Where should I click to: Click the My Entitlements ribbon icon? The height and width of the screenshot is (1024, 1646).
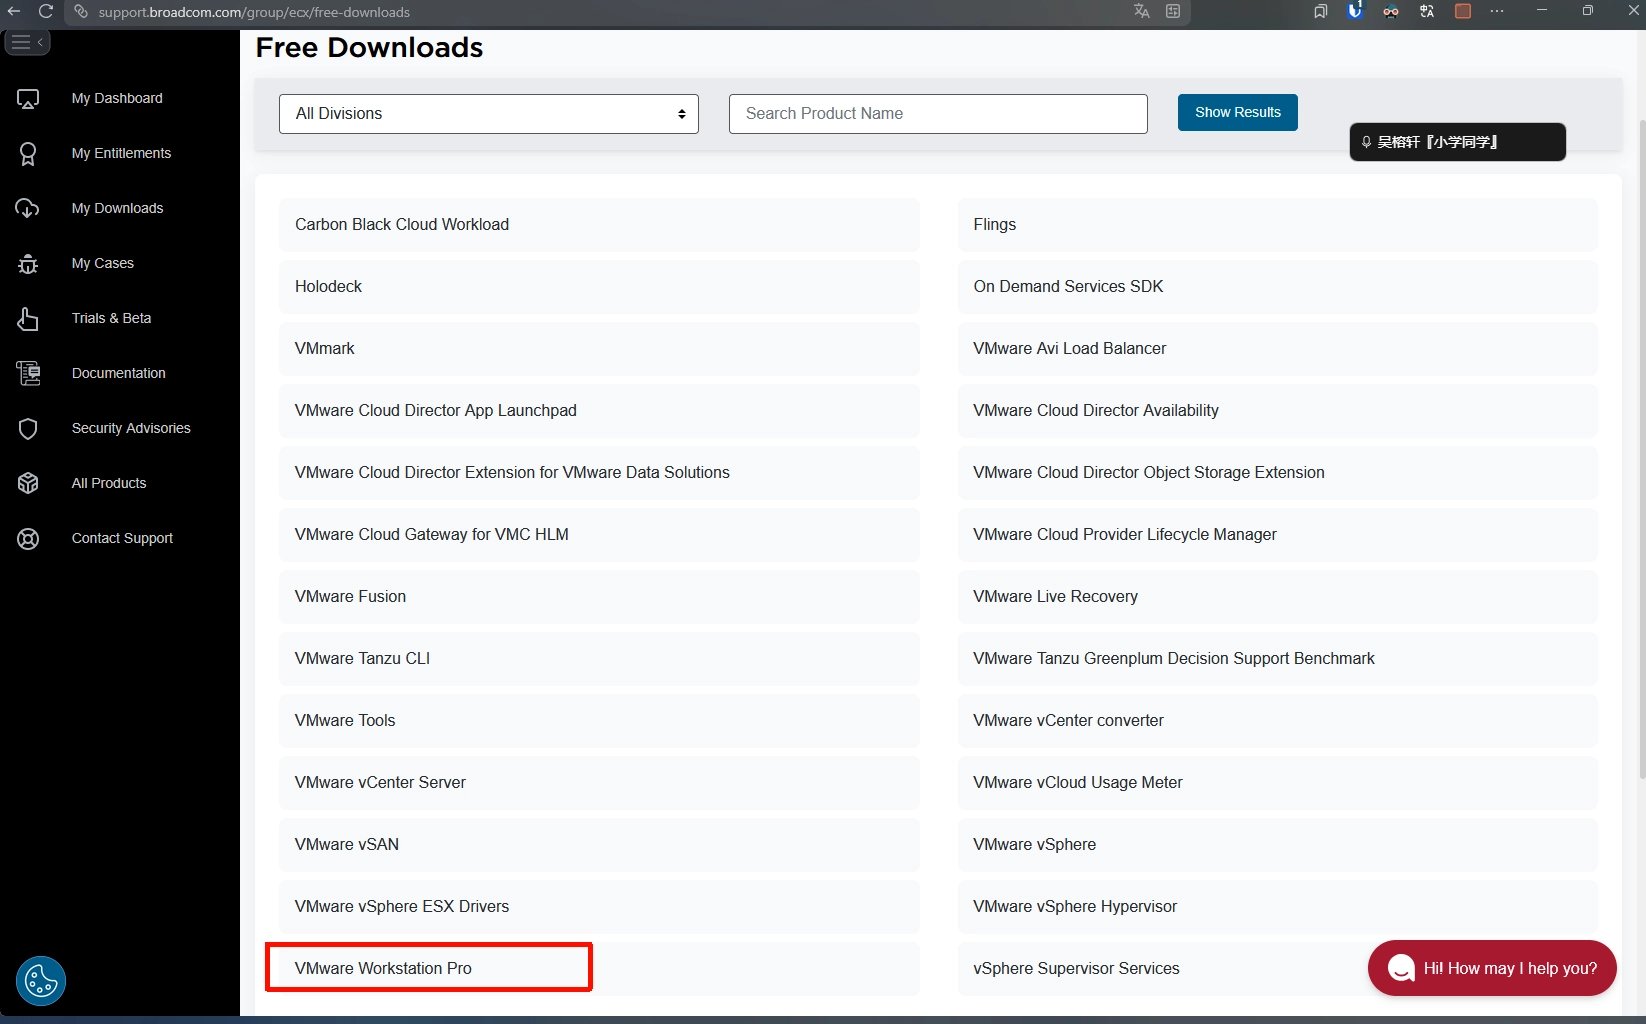[28, 154]
